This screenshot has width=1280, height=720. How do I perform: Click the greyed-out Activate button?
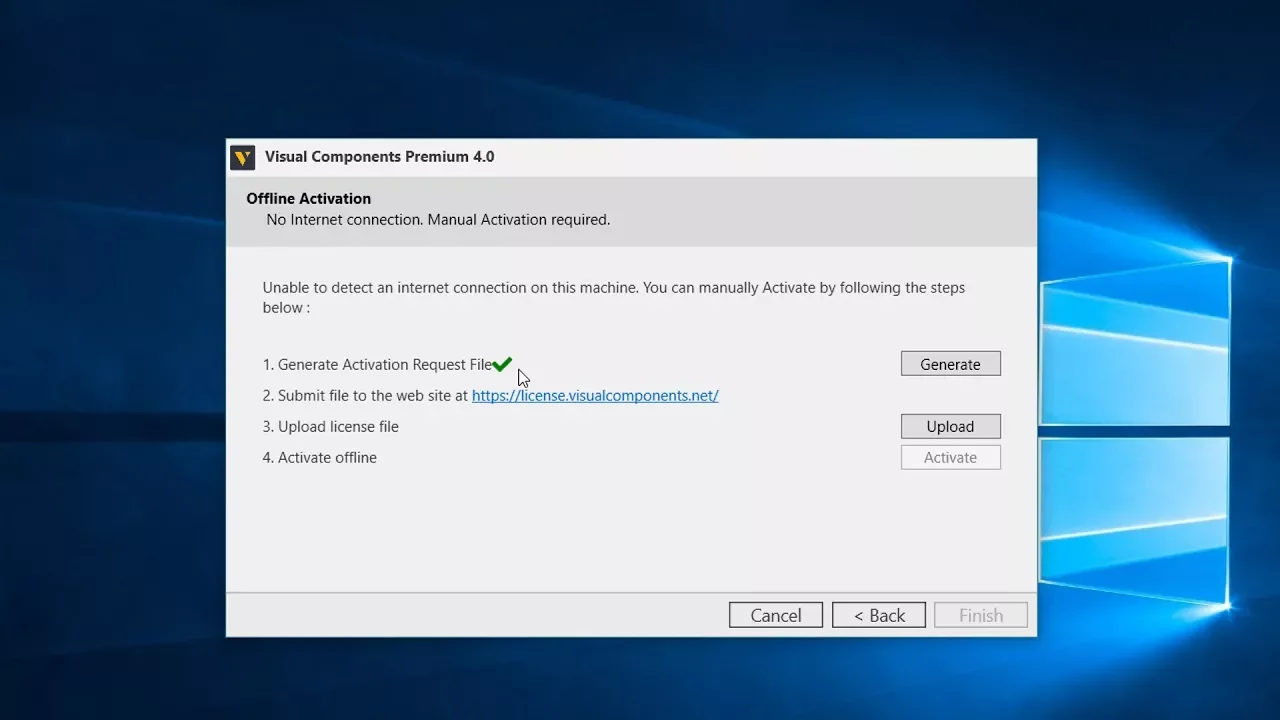point(950,457)
